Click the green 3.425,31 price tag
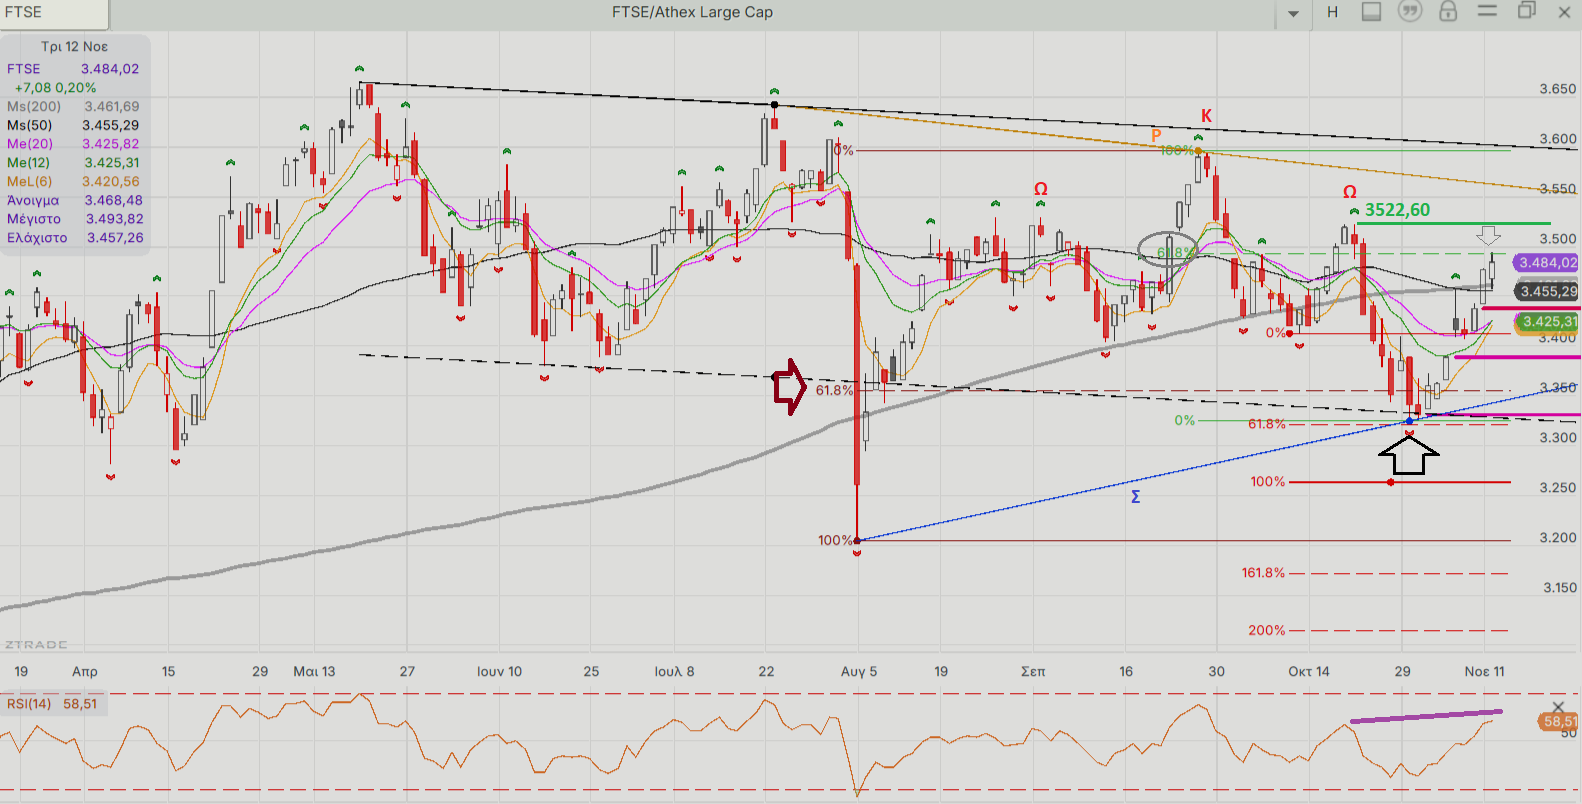This screenshot has width=1582, height=804. click(1547, 322)
